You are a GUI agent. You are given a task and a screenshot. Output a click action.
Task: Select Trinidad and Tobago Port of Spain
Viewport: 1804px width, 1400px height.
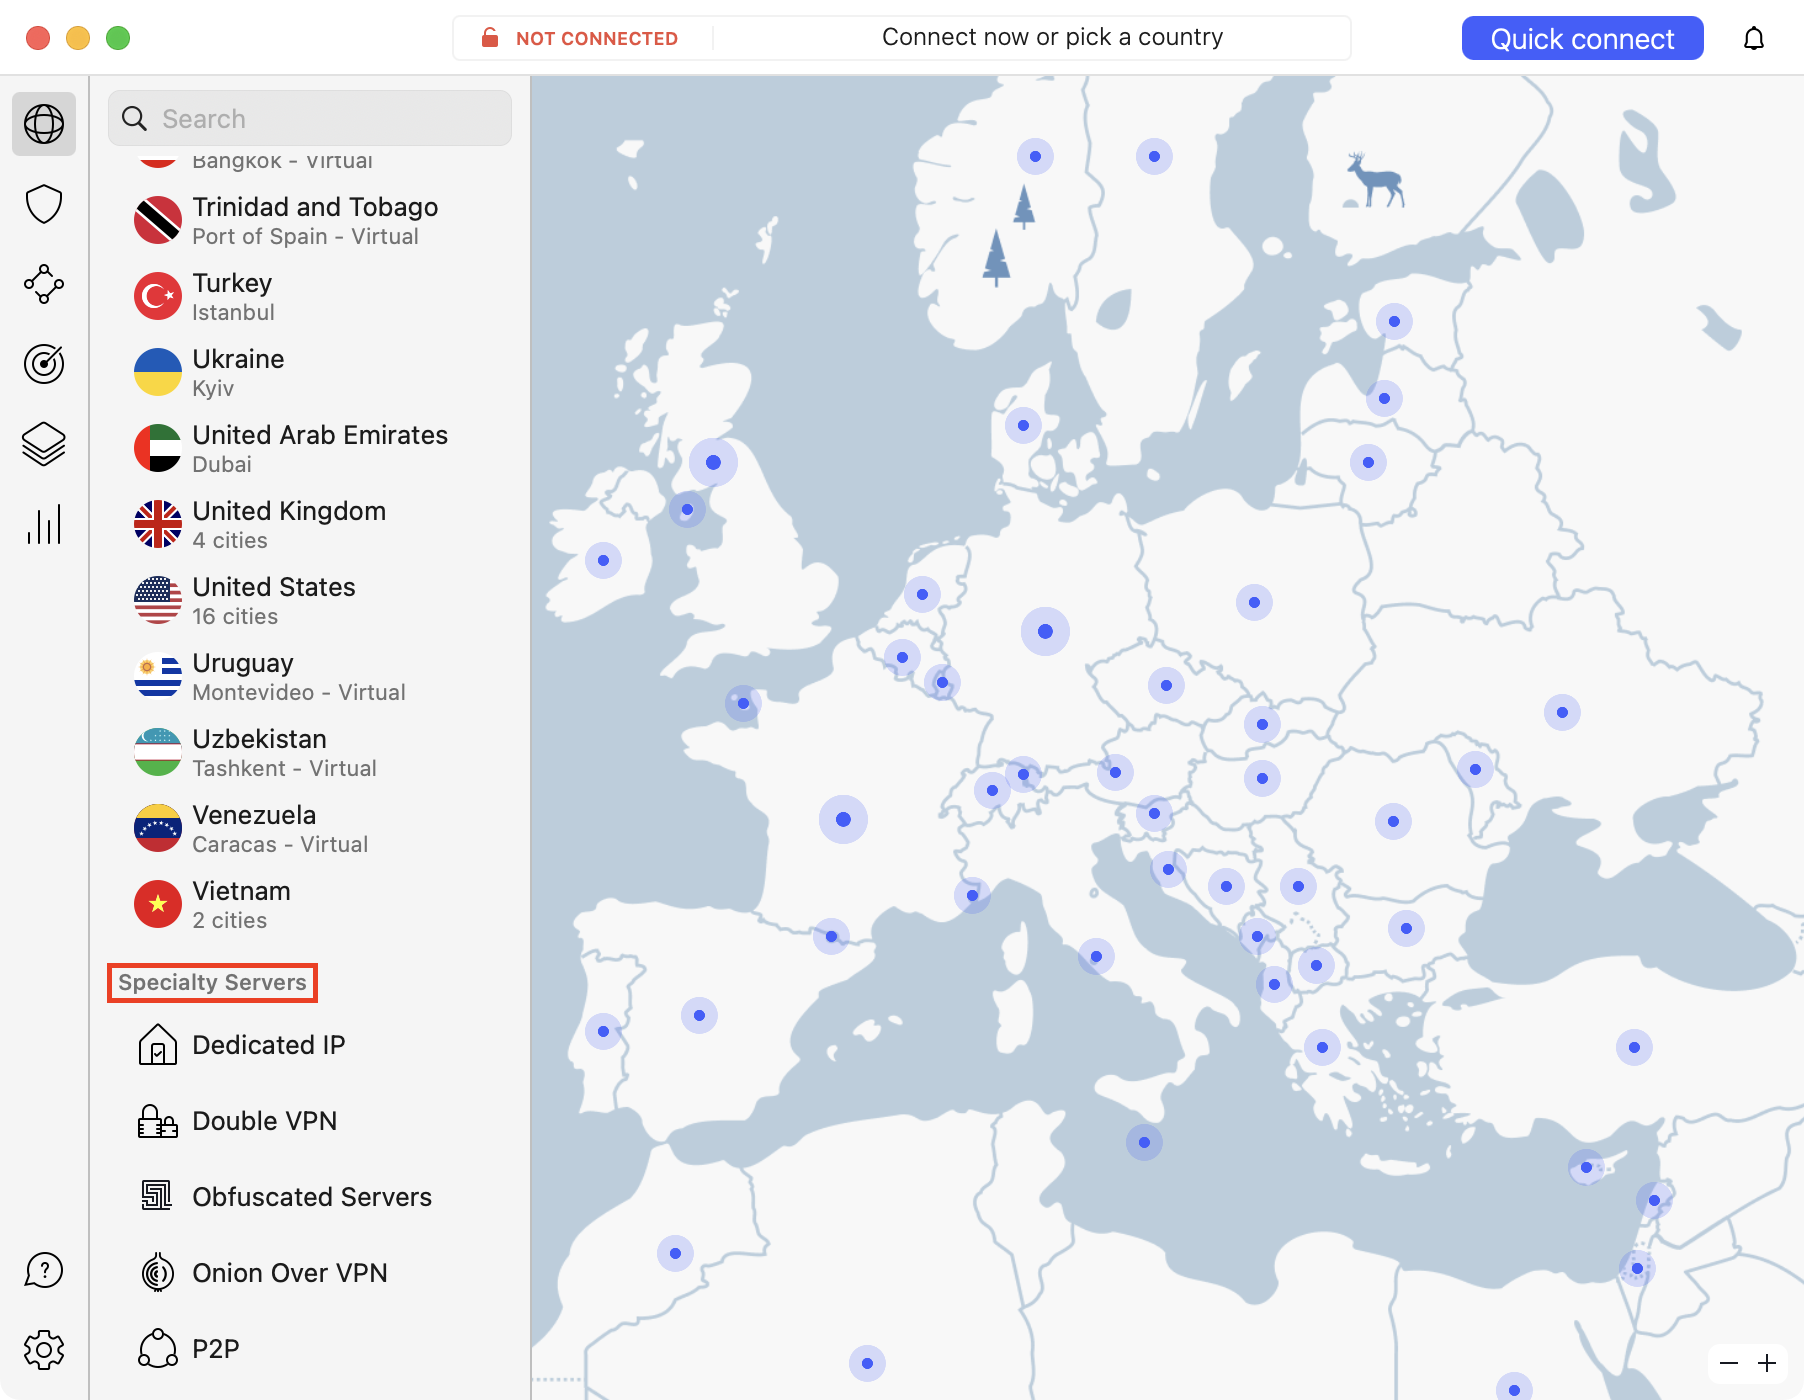(x=310, y=220)
